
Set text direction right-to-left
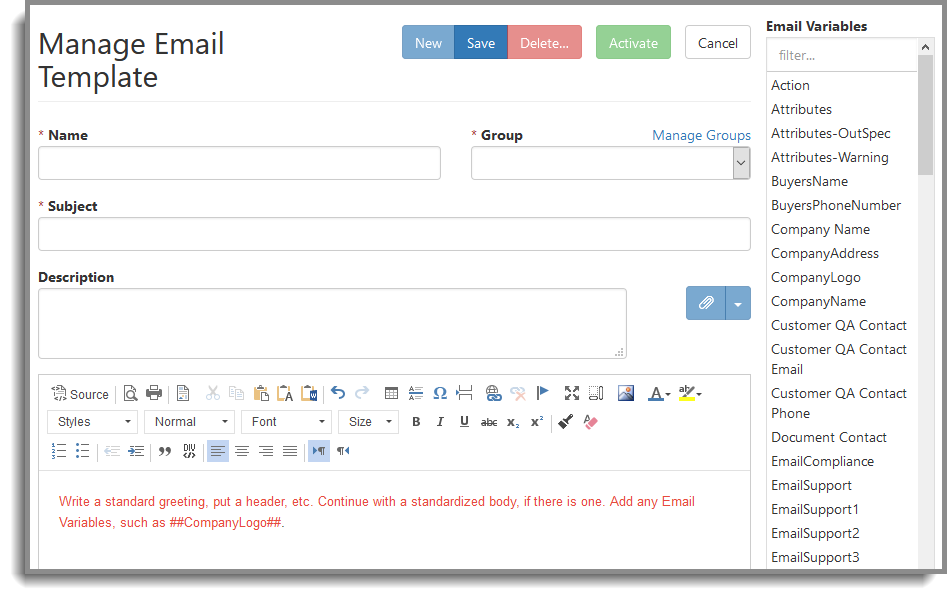click(343, 450)
